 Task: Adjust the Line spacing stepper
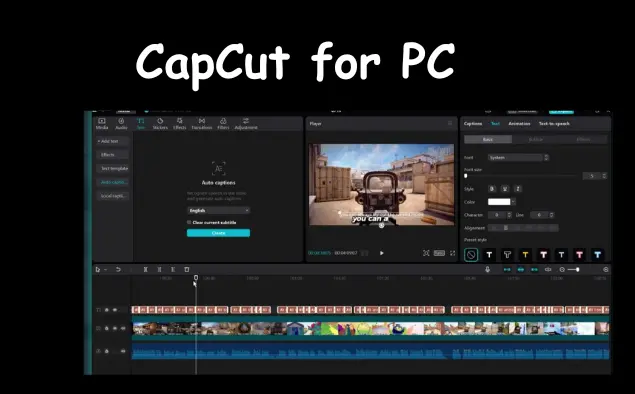552,215
